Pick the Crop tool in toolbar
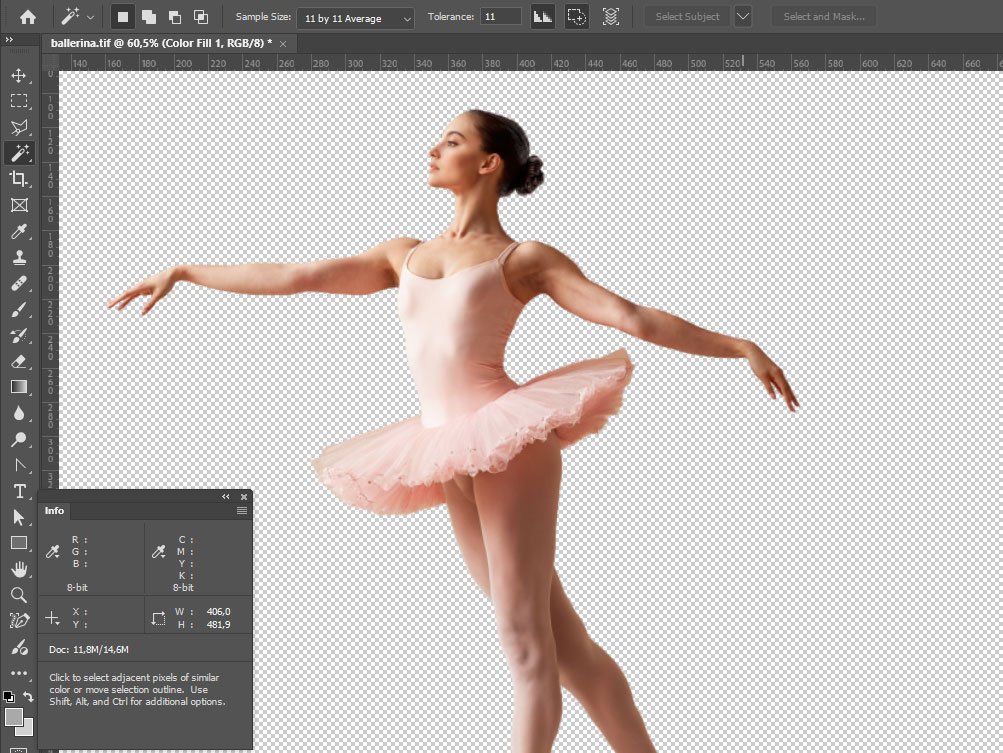The height and width of the screenshot is (753, 1003). (18, 179)
